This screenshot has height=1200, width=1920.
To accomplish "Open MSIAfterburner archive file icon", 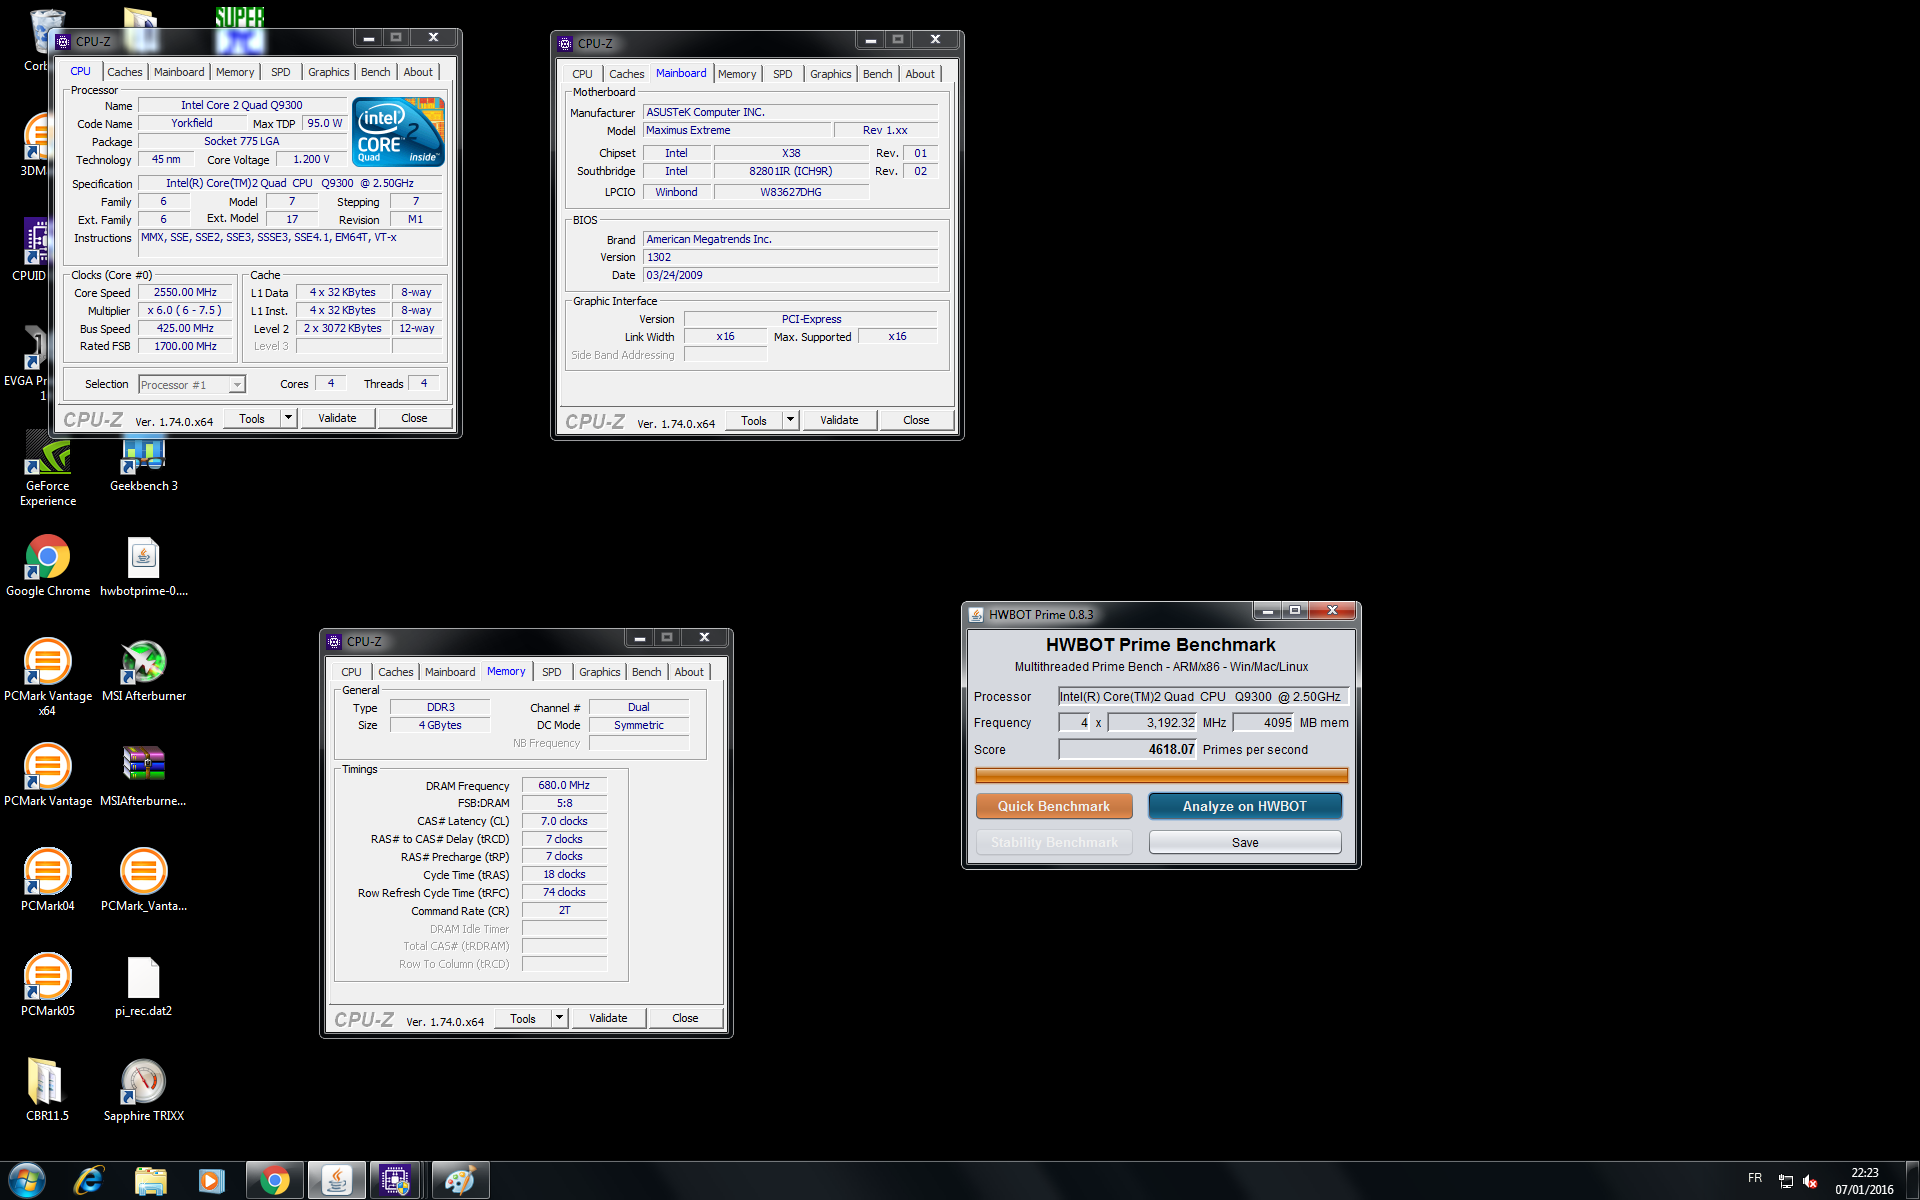I will [x=144, y=776].
